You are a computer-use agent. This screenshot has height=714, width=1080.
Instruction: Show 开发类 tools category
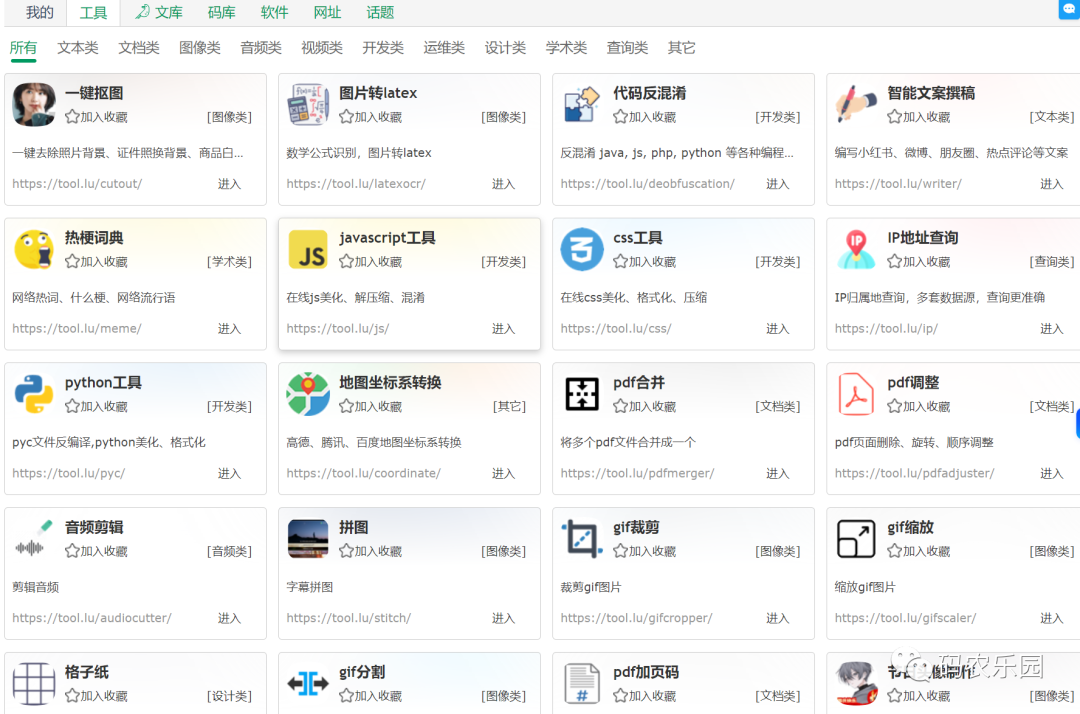click(x=383, y=48)
